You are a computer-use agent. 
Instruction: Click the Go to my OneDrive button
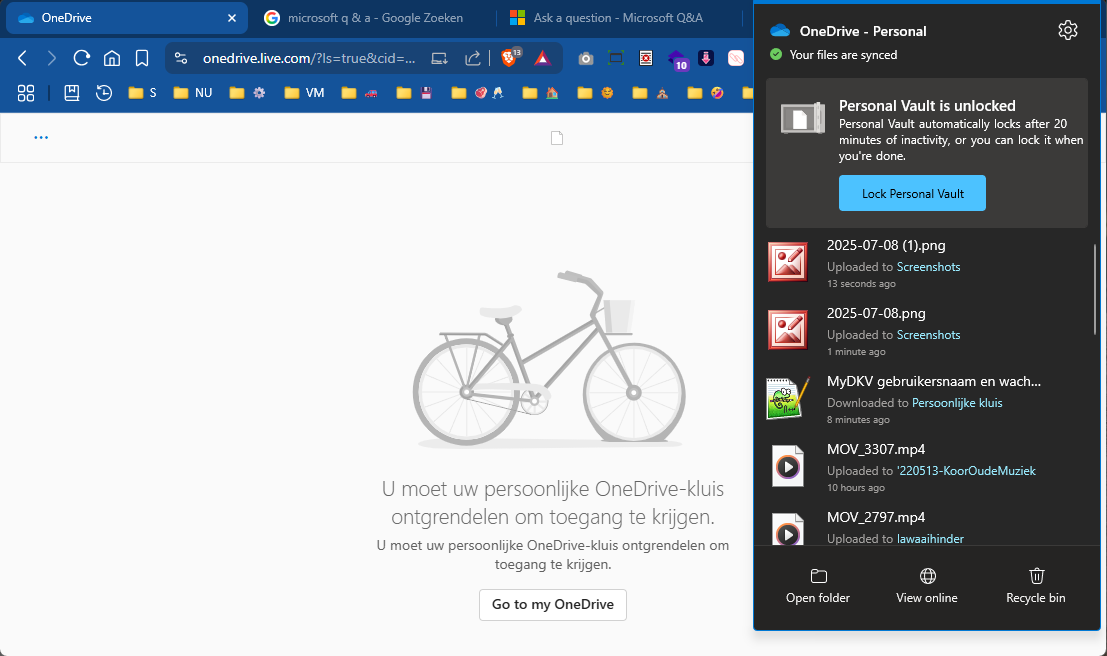pos(552,605)
